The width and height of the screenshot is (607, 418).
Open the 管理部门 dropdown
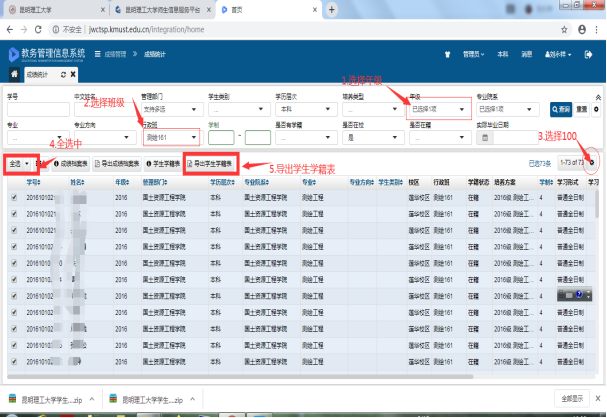172,110
